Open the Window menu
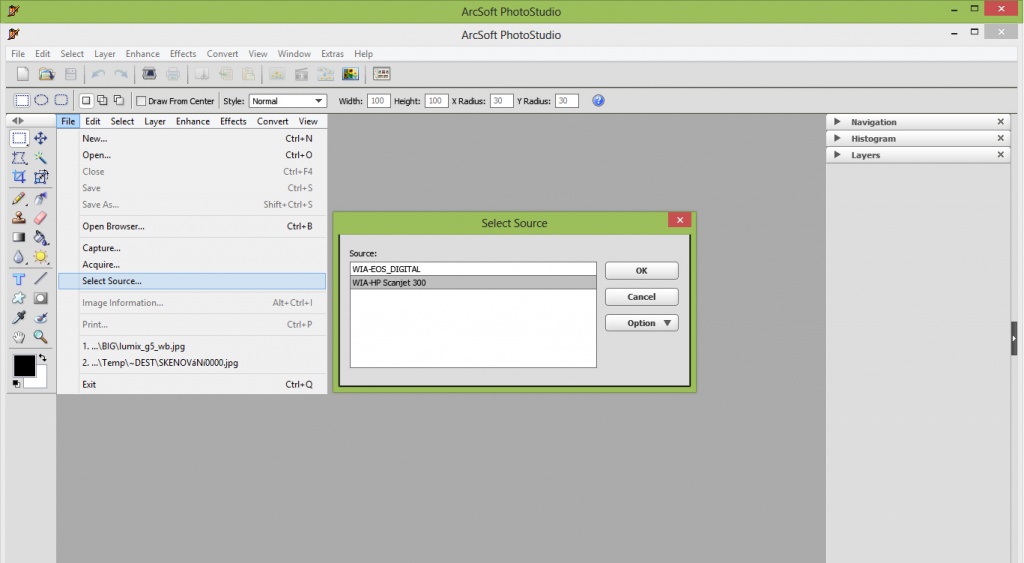This screenshot has width=1024, height=563. pos(294,54)
